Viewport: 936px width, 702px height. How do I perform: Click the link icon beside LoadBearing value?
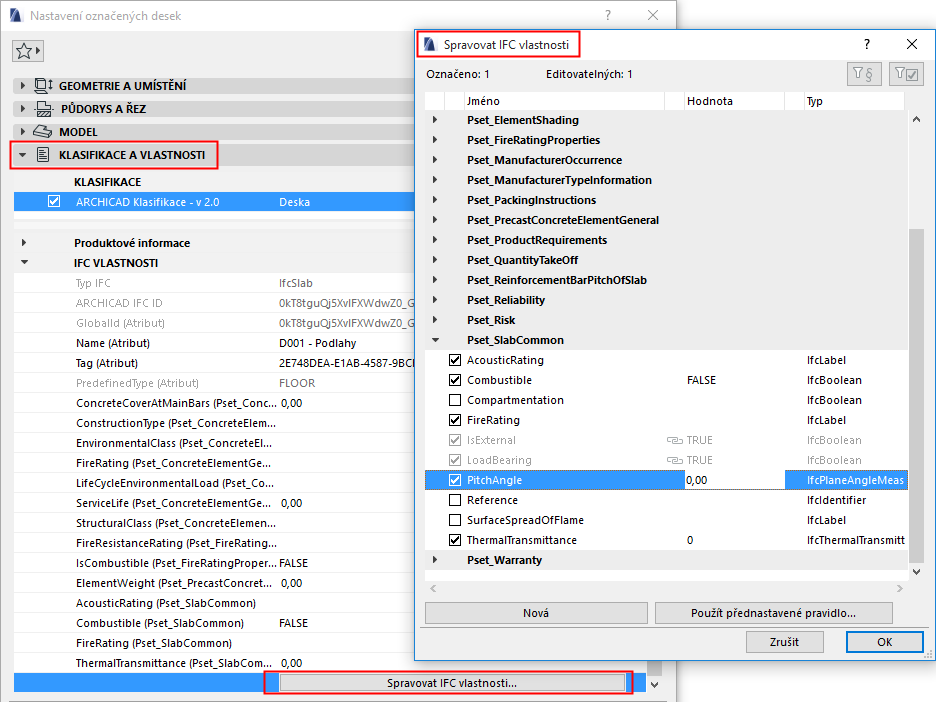675,460
